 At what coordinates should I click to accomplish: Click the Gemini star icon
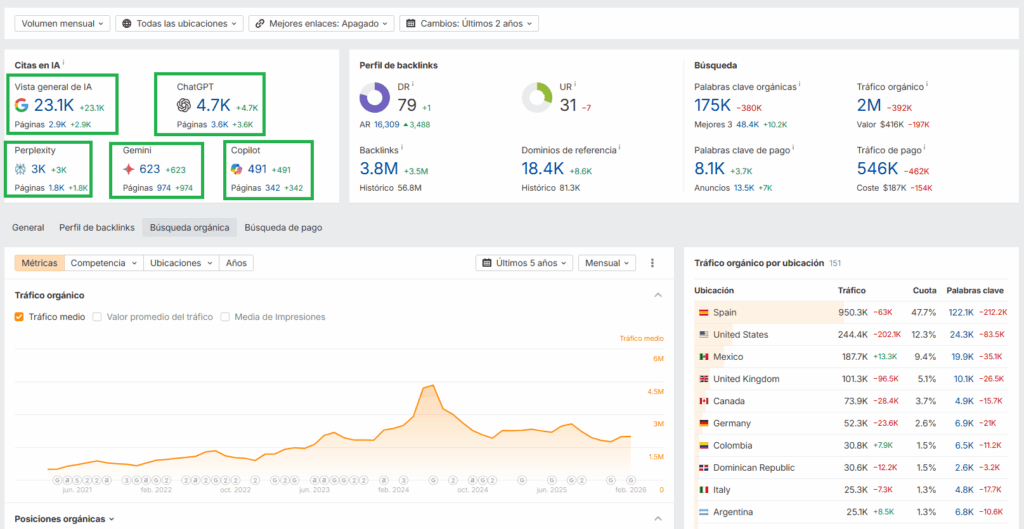coord(129,169)
